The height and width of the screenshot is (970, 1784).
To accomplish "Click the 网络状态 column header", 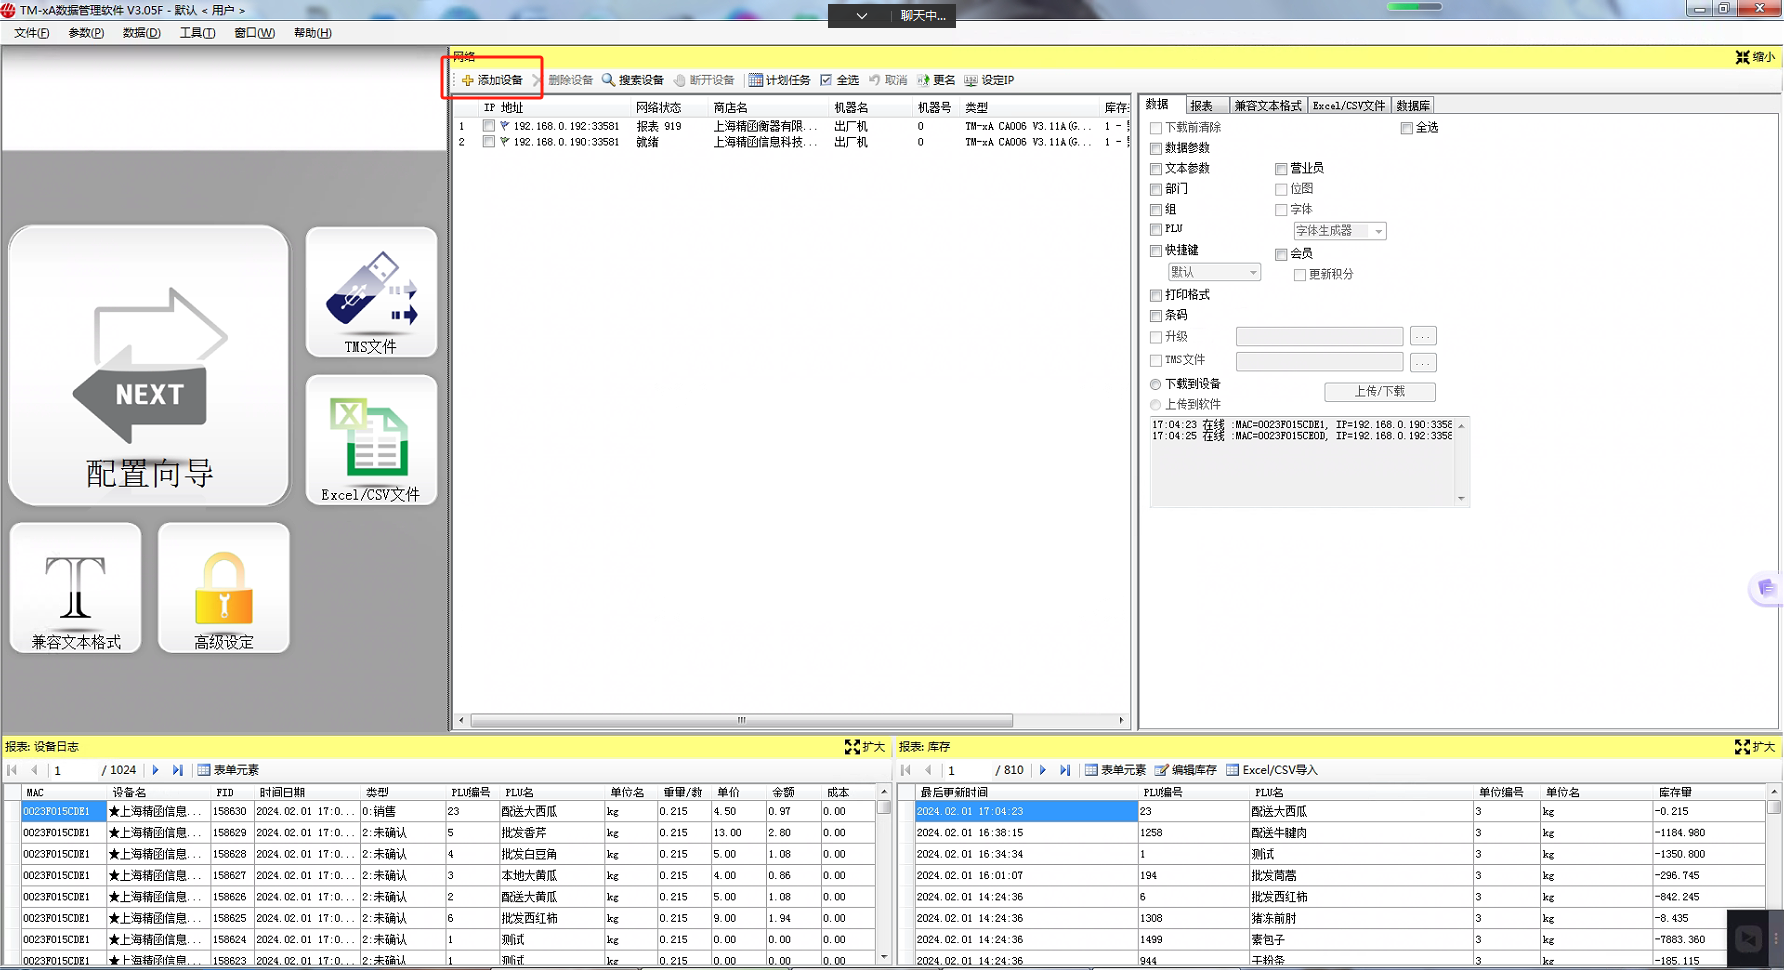I will click(659, 107).
